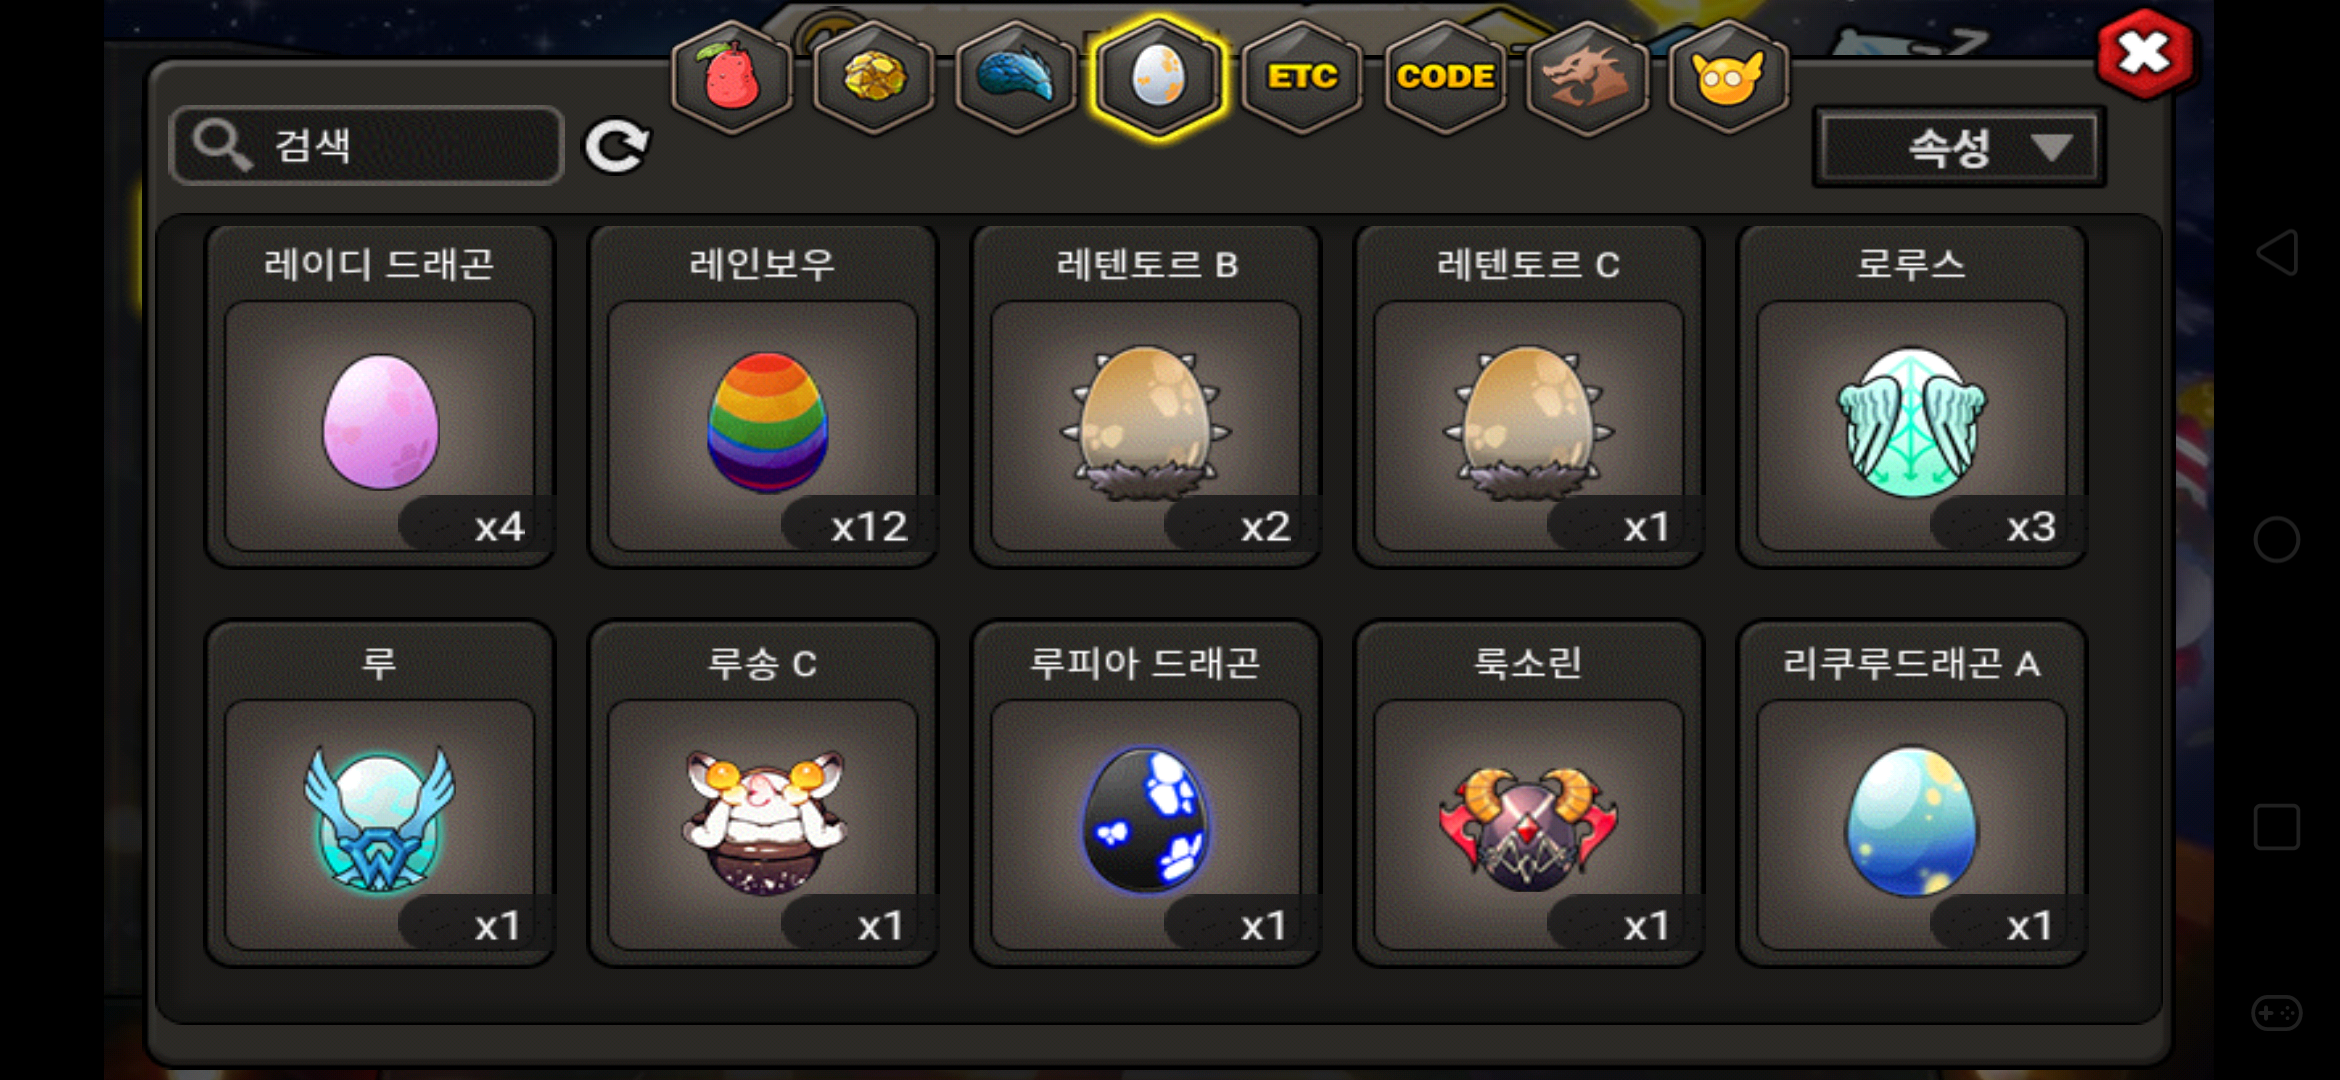Open the brown dragon category tab

[x=1587, y=78]
